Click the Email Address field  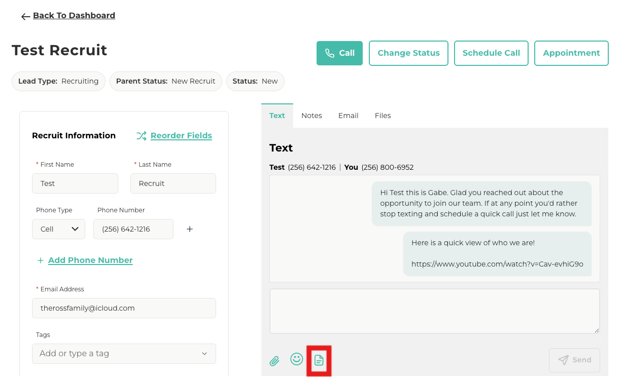tap(124, 308)
